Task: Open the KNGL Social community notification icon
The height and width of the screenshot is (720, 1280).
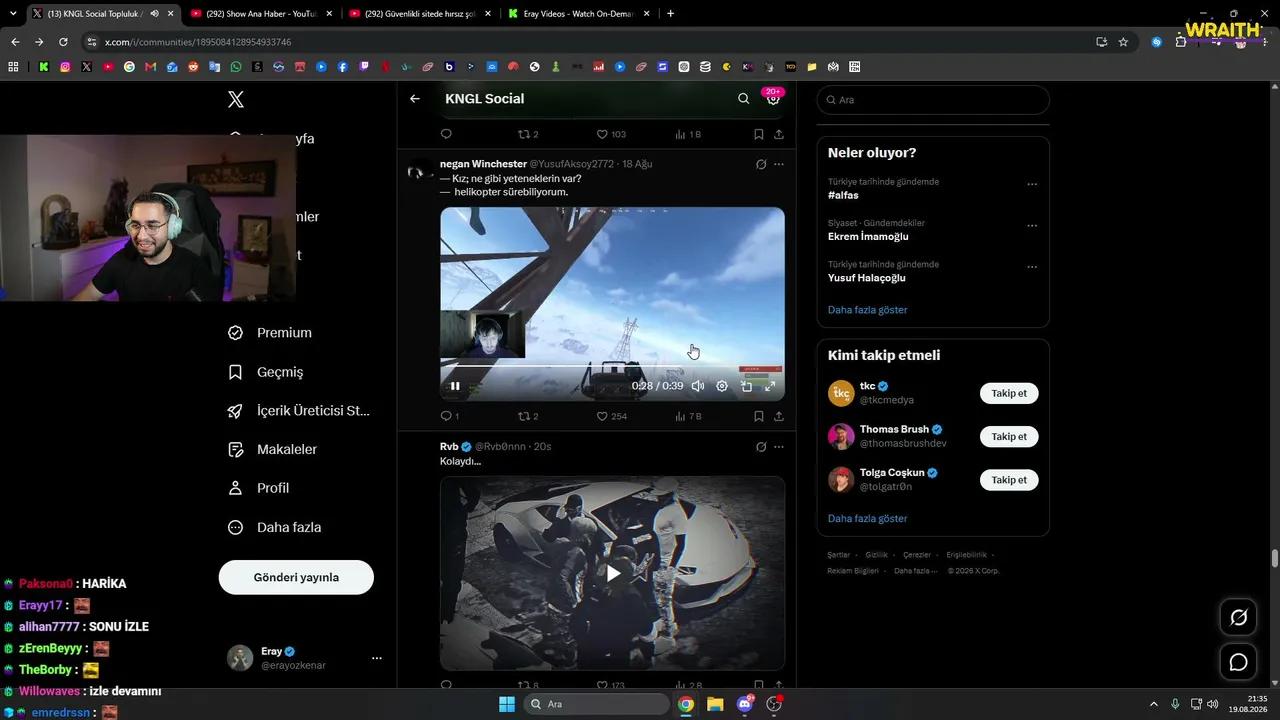Action: coord(773,98)
